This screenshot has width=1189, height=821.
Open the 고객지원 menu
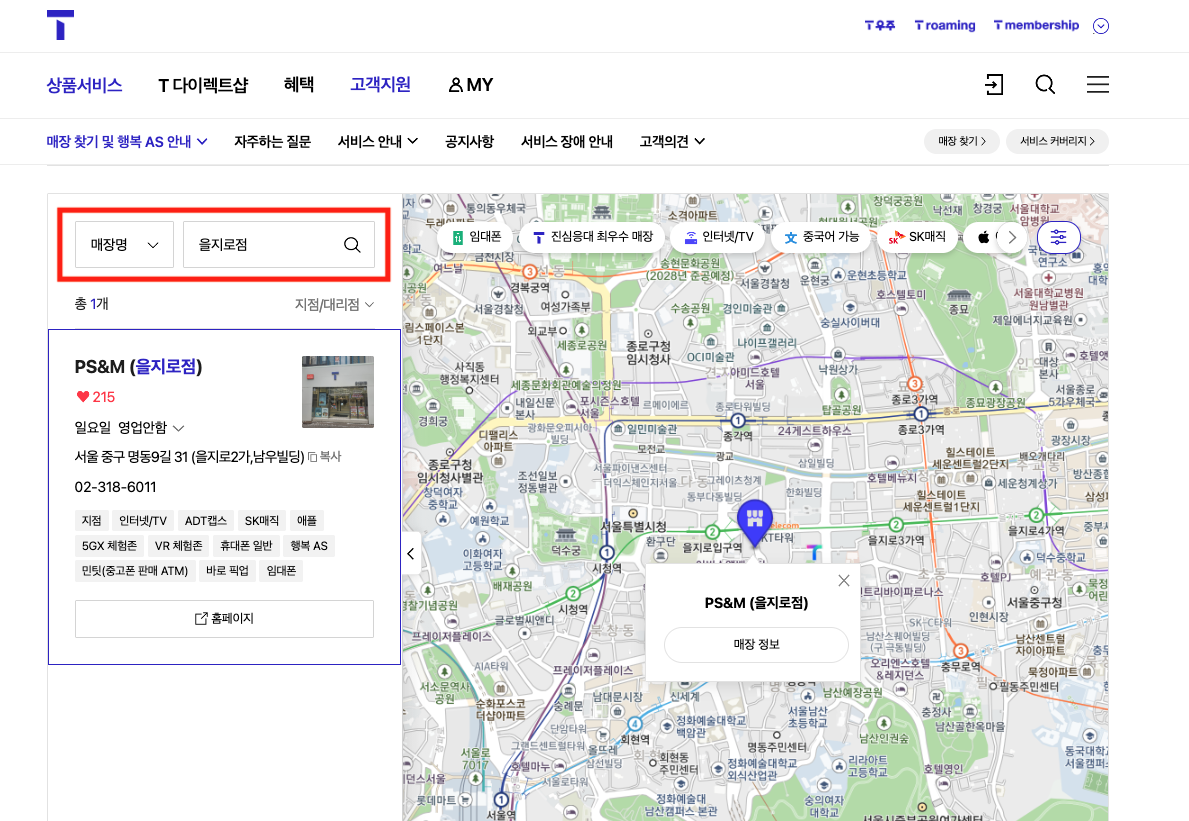tap(380, 84)
